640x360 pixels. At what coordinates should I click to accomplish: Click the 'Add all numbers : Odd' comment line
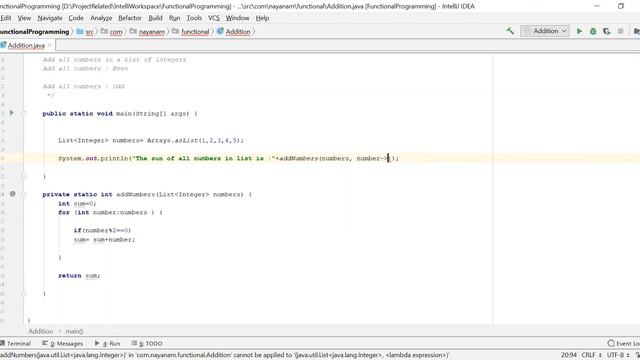(x=84, y=87)
